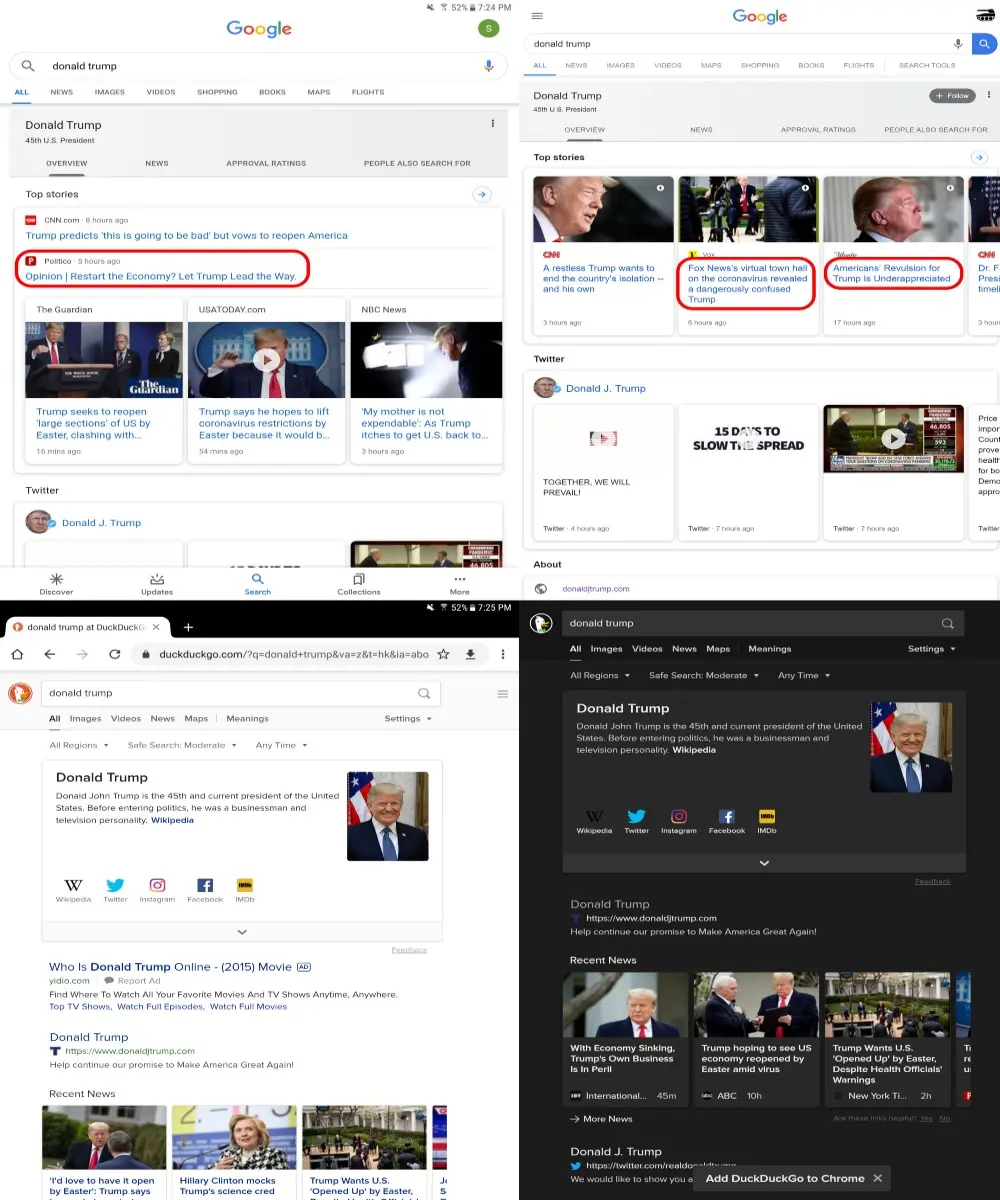
Task: Open the donaldjtrump.com link under About
Action: 596,589
